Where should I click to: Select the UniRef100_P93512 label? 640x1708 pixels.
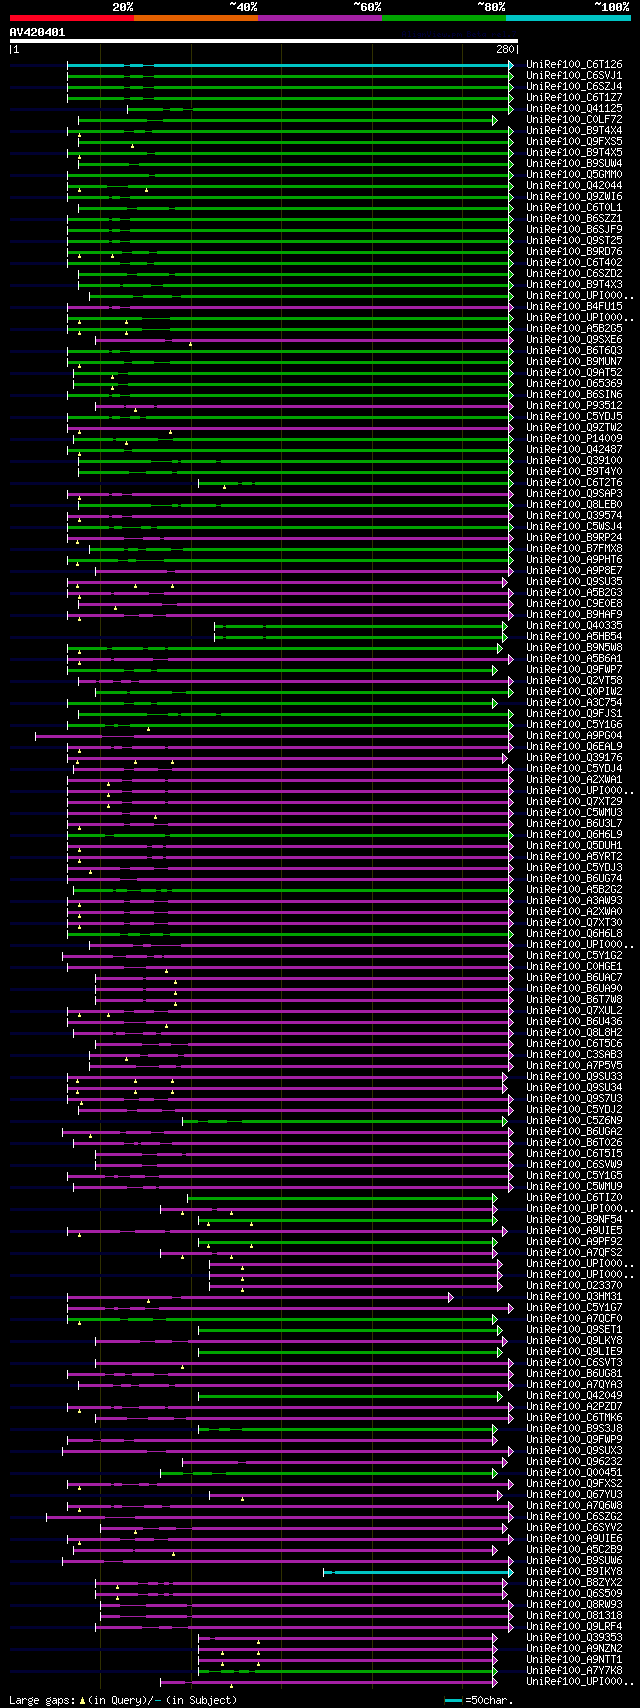[x=574, y=406]
